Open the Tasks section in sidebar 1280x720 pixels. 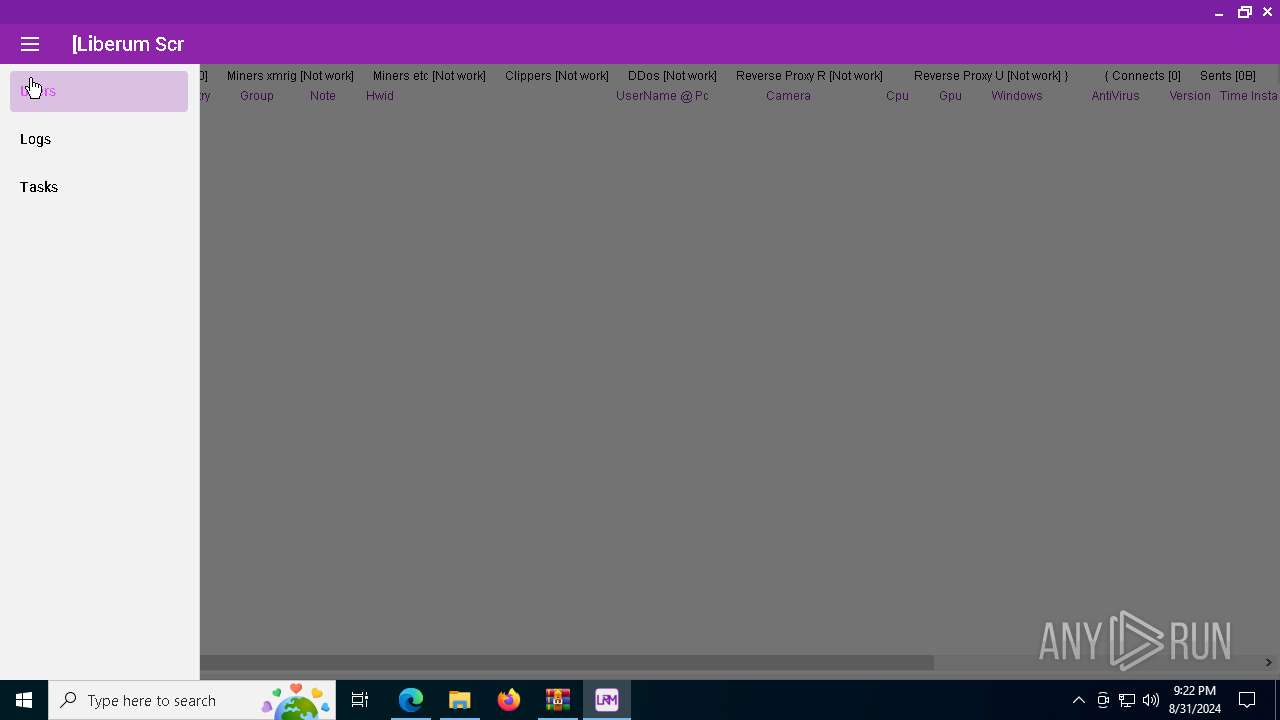tap(98, 187)
